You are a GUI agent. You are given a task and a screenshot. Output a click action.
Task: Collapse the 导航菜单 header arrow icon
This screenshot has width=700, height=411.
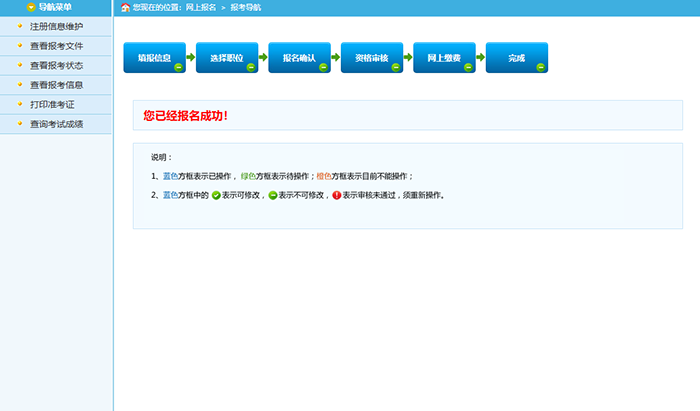pyautogui.click(x=32, y=7)
